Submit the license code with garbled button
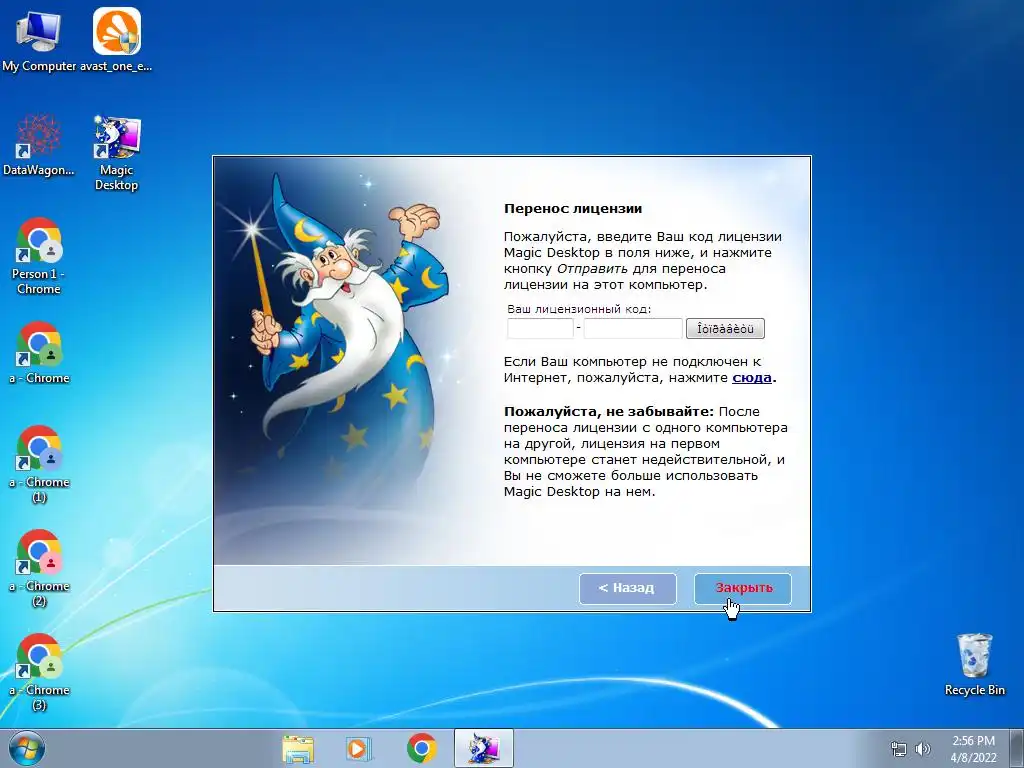The height and width of the screenshot is (768, 1024). tap(725, 328)
